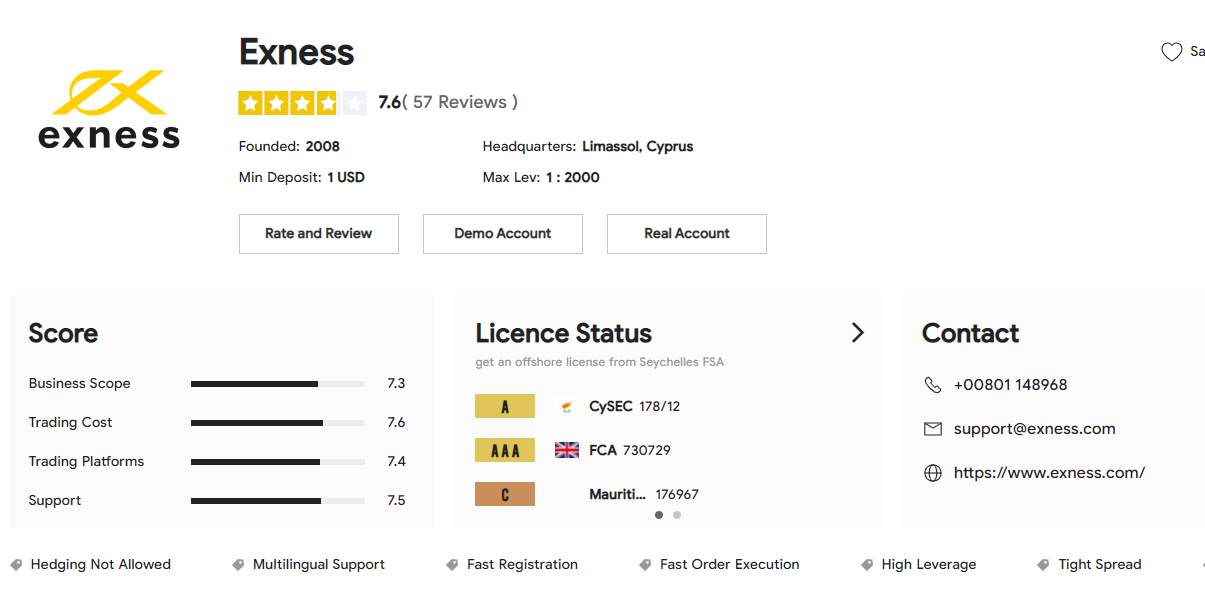
Task: Click the Support 7.5 value
Action: point(396,501)
